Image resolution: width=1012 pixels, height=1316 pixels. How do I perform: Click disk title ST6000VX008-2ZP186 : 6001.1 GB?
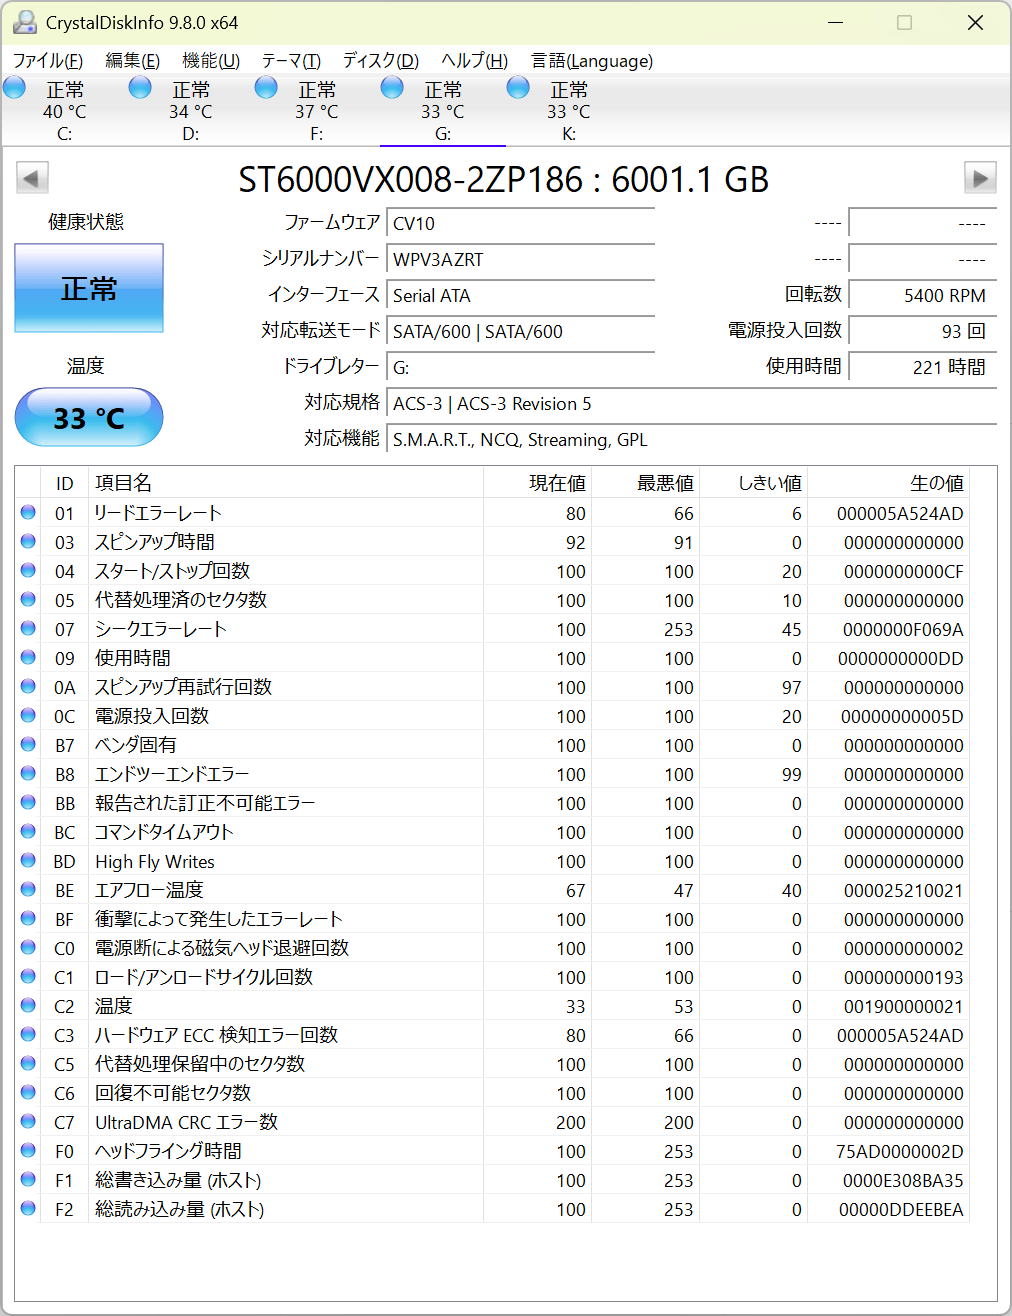point(504,179)
